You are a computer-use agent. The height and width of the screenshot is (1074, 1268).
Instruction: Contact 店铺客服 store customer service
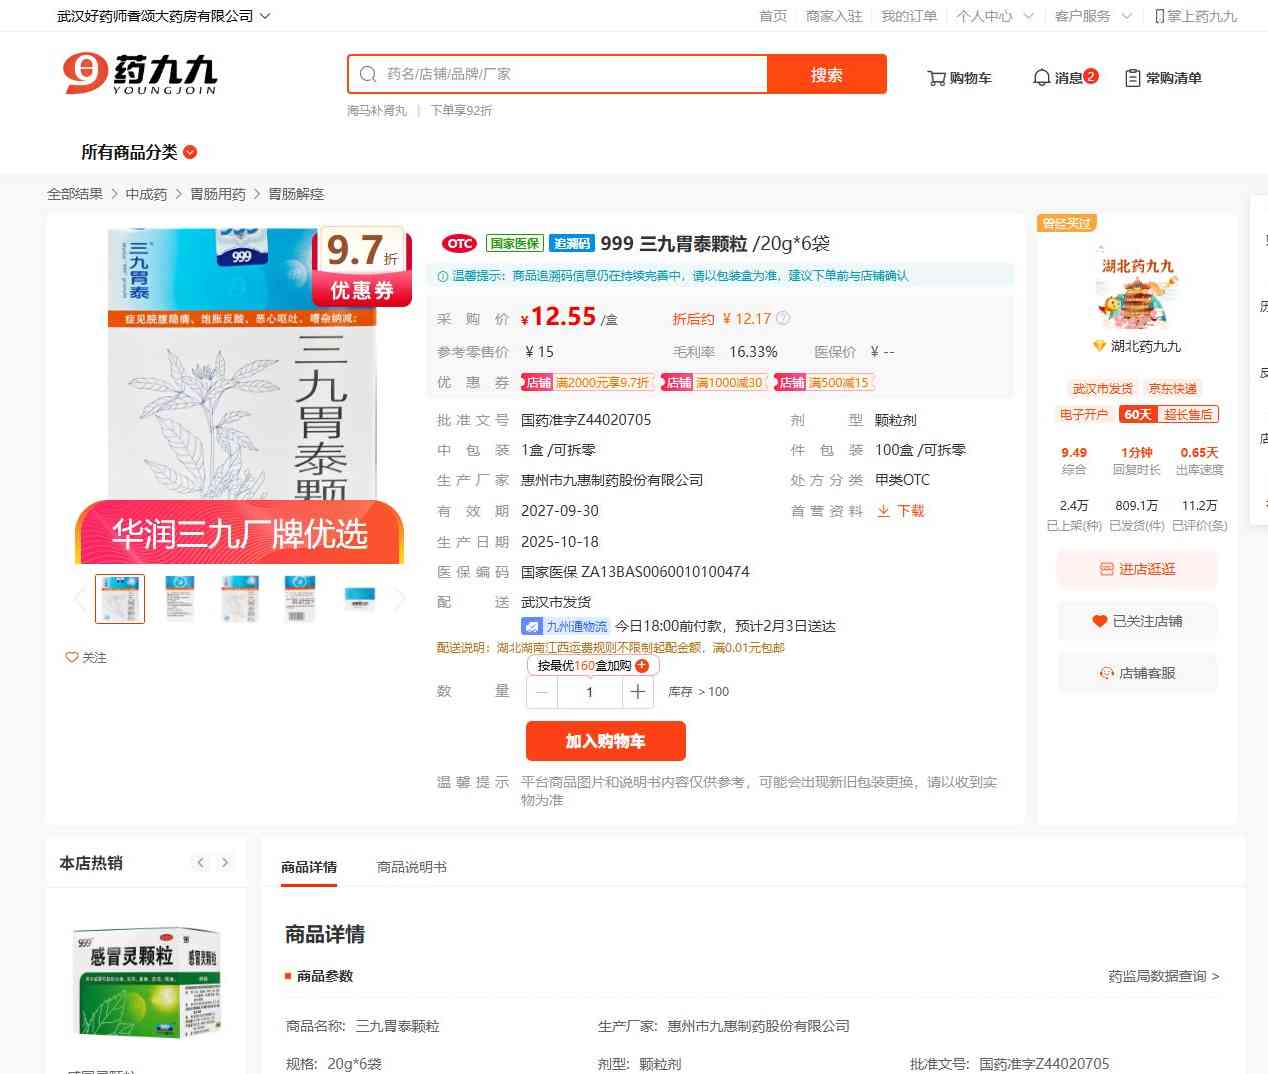point(1137,673)
